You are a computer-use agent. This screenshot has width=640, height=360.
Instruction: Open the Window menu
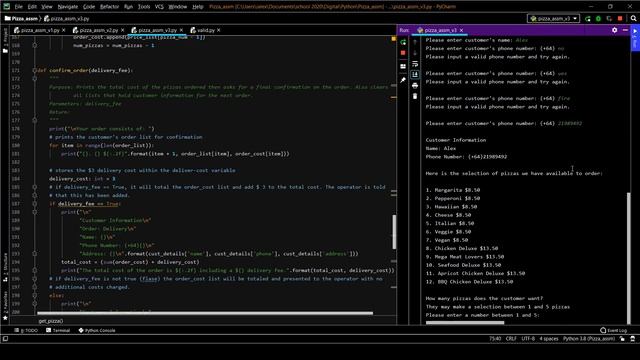point(178,7)
